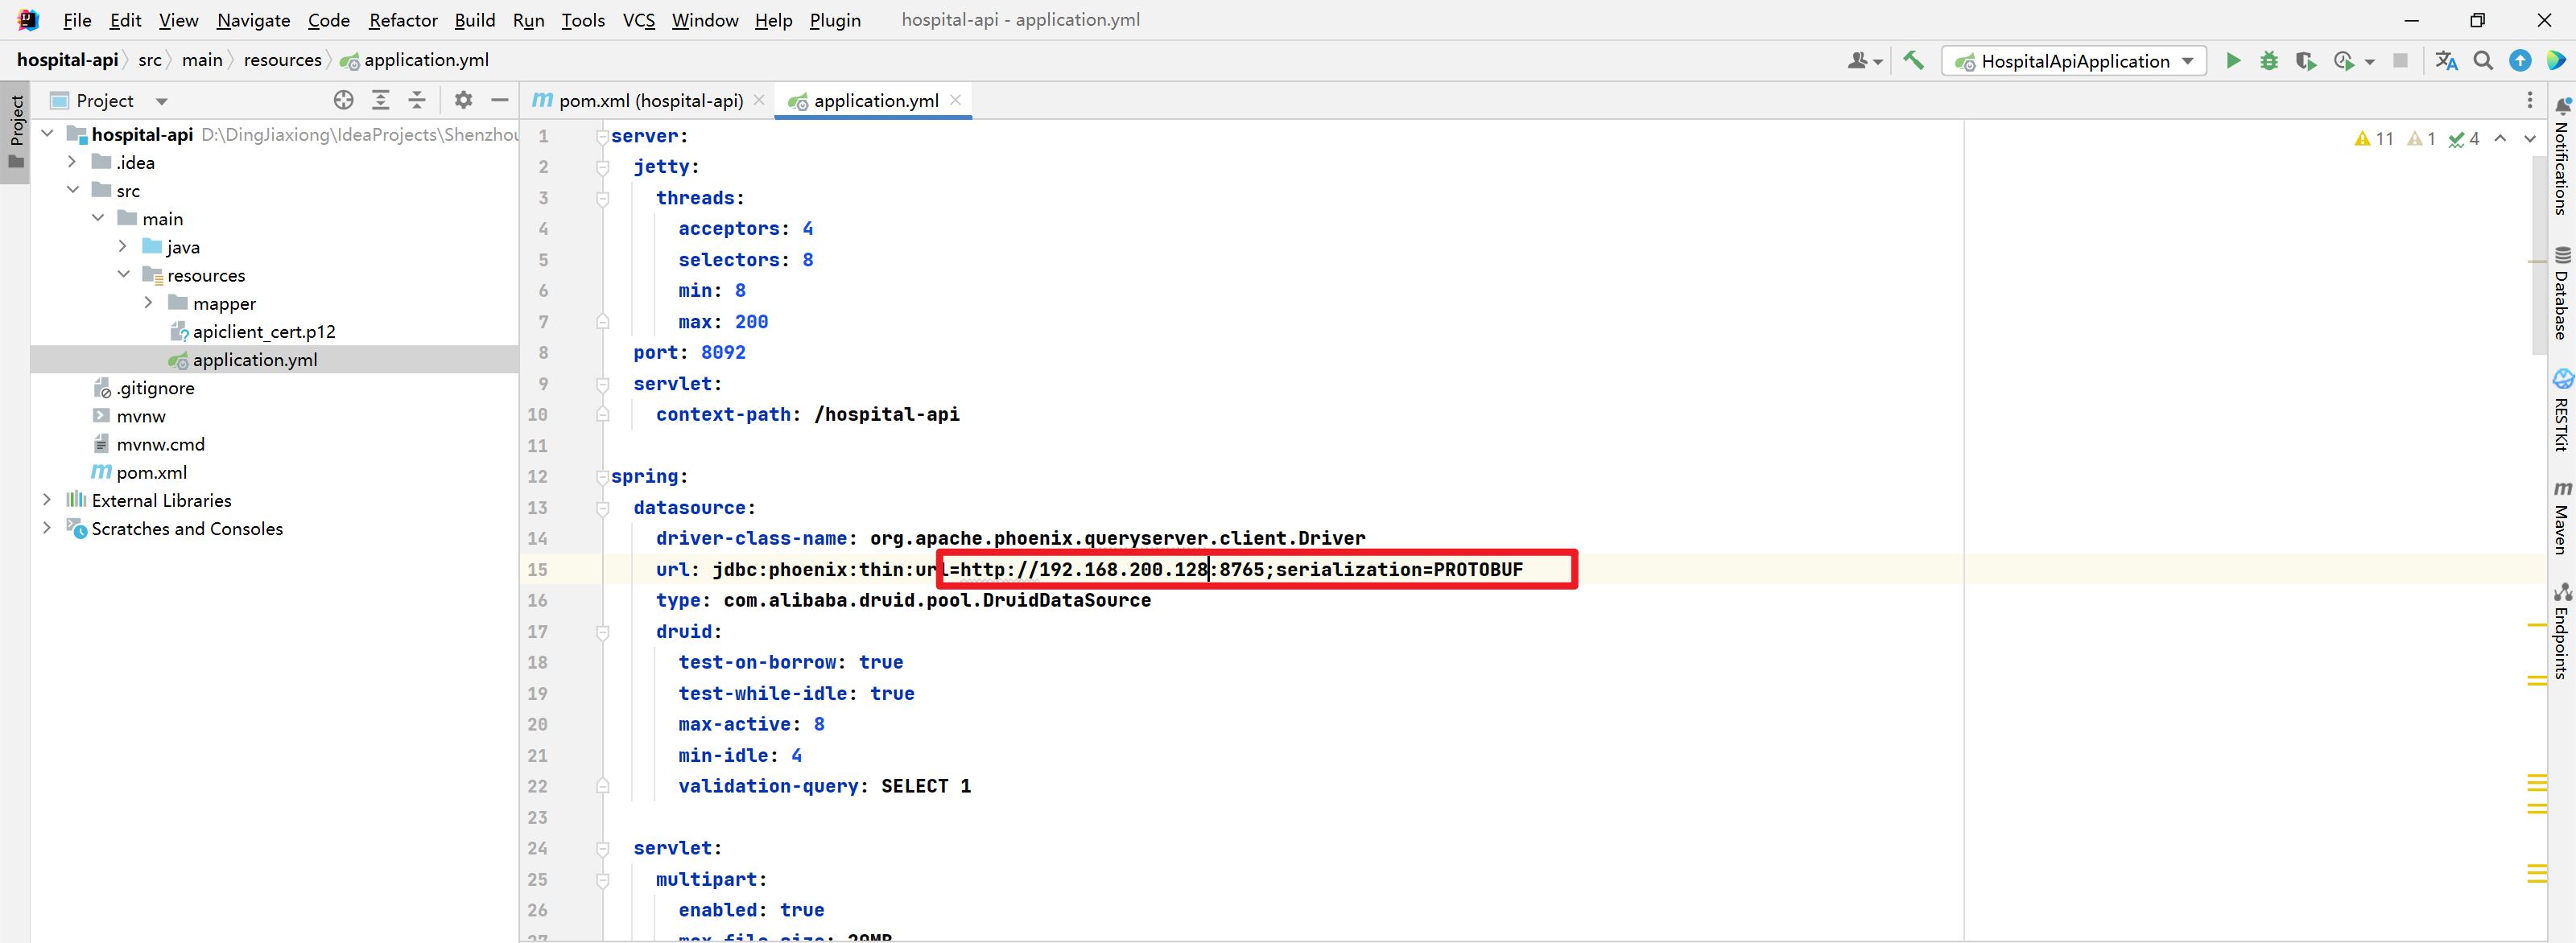This screenshot has height=943, width=2576.
Task: Collapse the src folder node
Action: (x=72, y=190)
